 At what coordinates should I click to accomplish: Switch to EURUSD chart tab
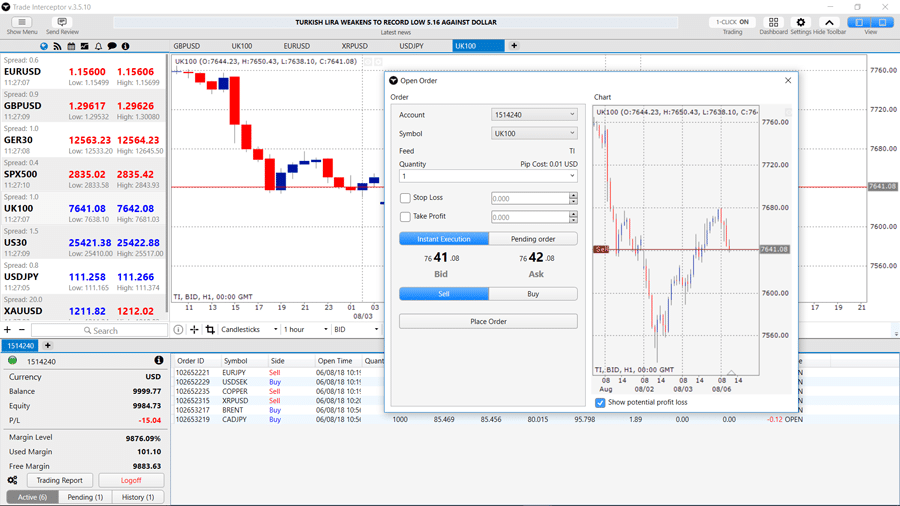coord(297,46)
